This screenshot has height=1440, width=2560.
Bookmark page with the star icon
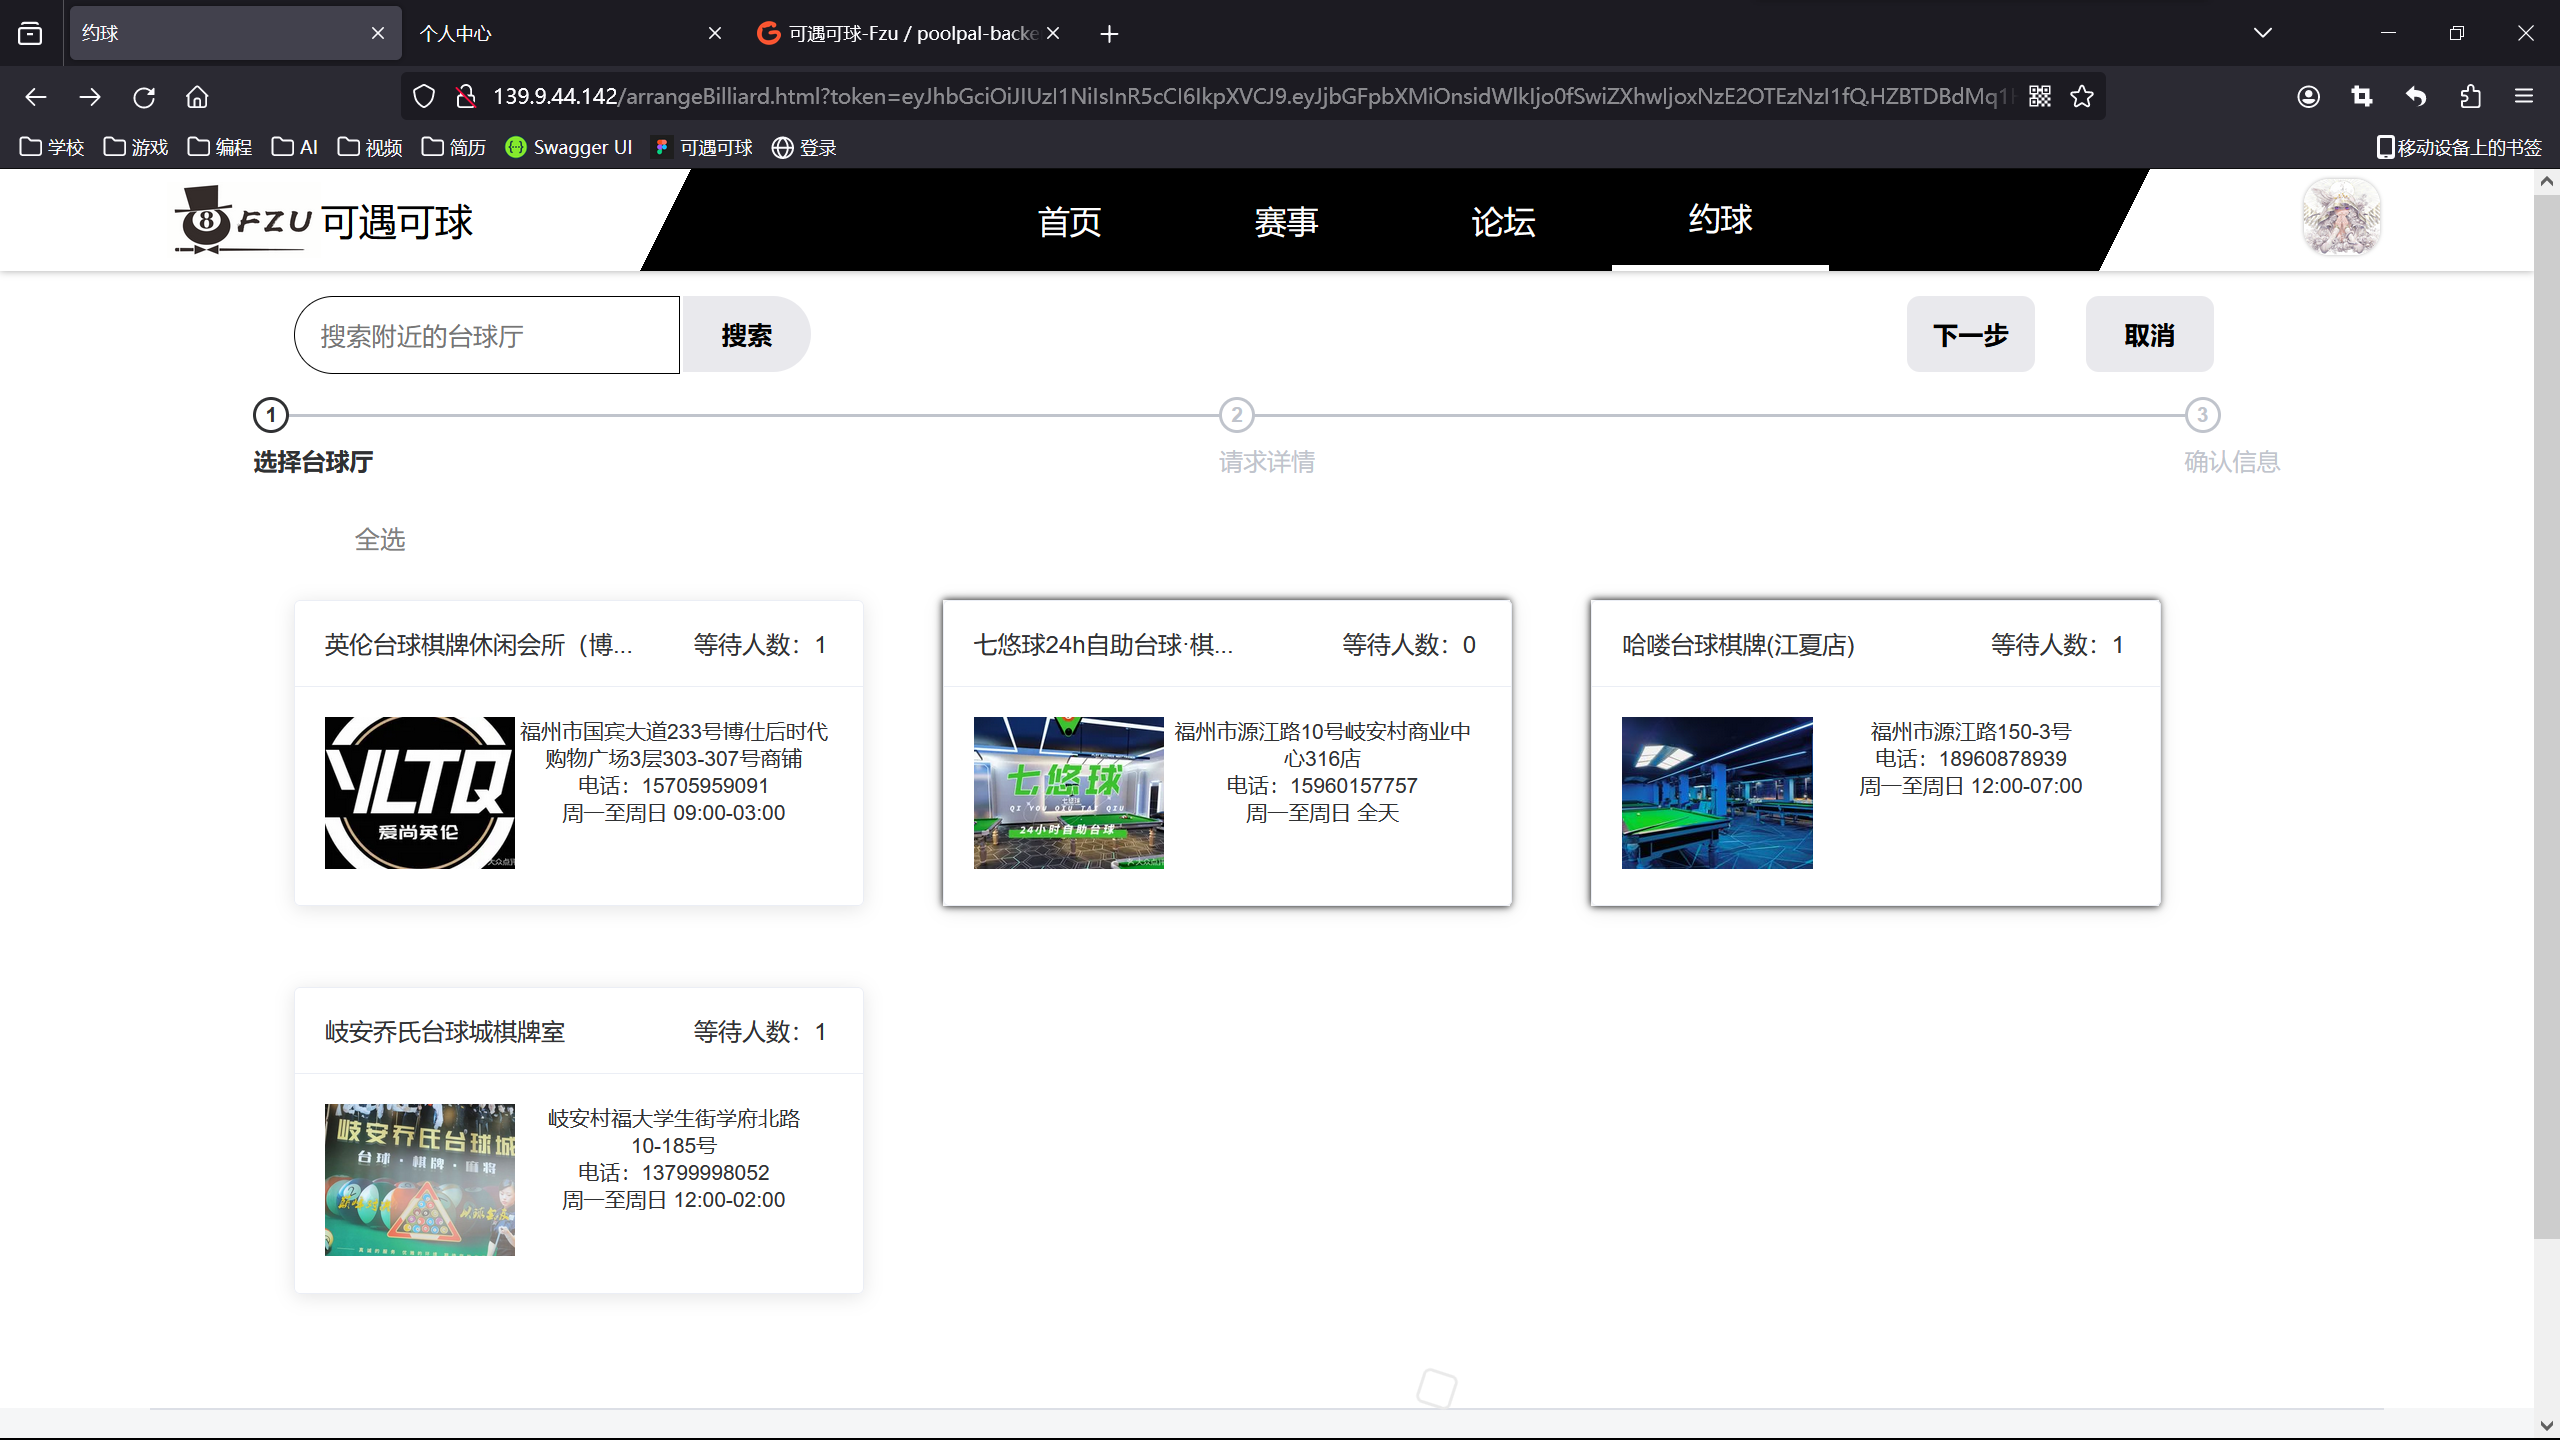(2082, 96)
